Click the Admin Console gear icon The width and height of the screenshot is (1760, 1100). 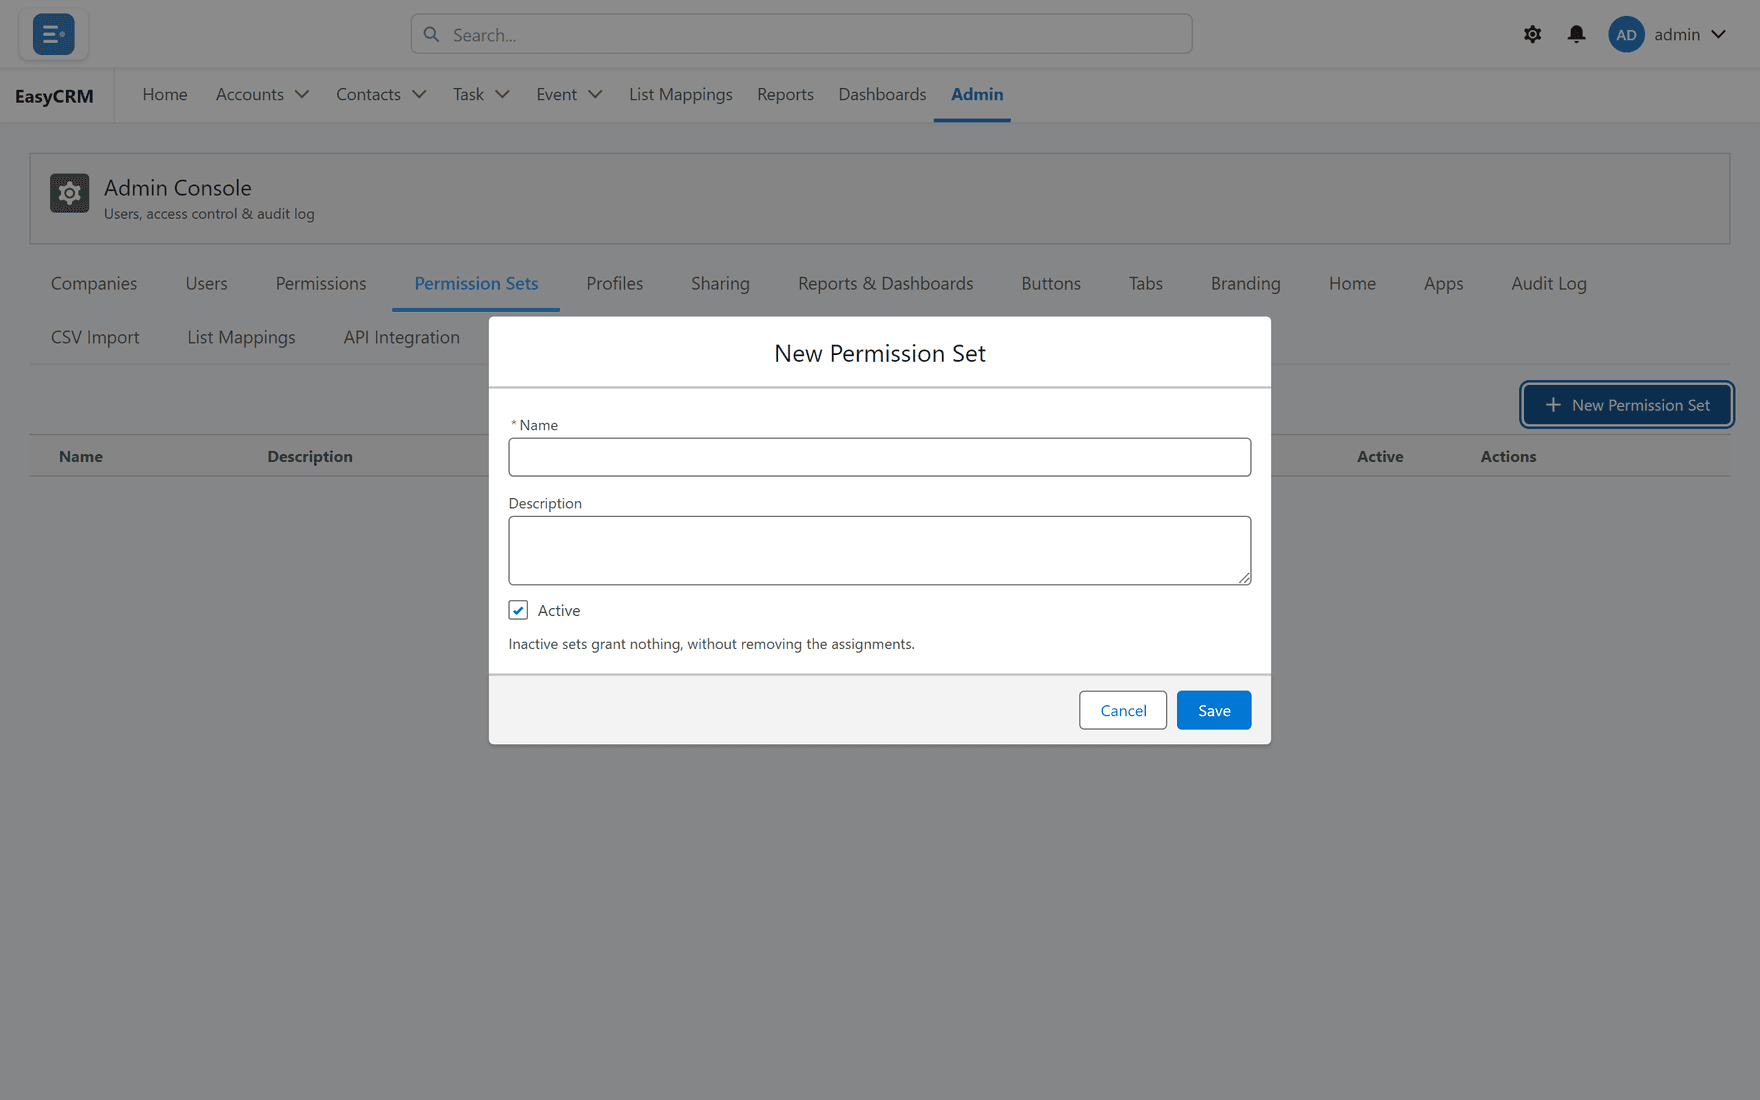click(69, 193)
